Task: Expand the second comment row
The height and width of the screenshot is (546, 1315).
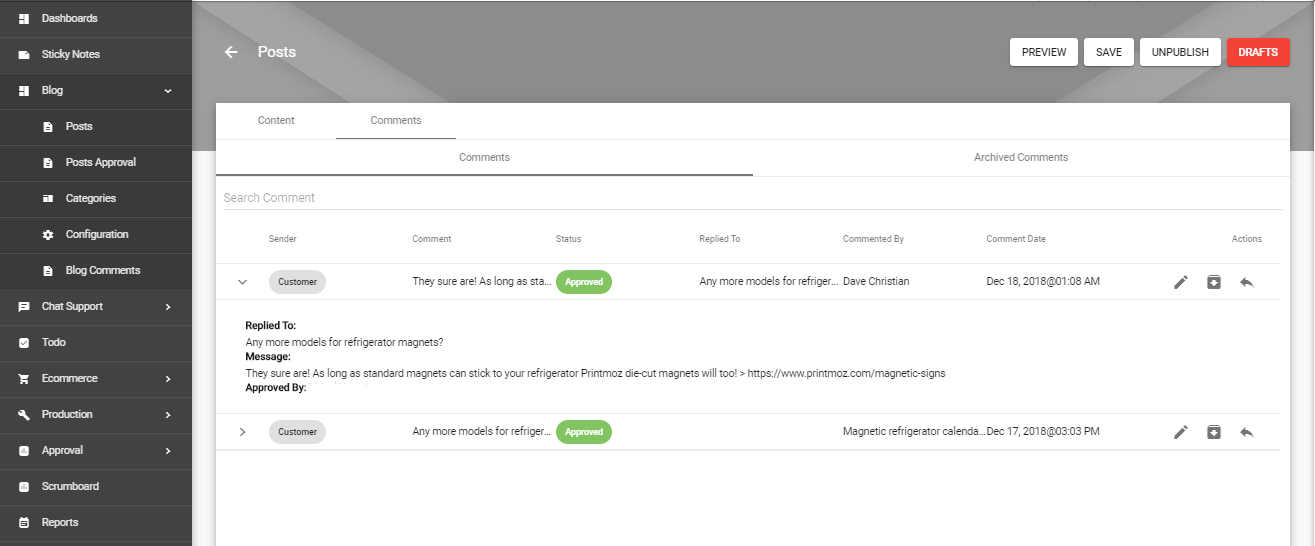Action: [x=242, y=432]
